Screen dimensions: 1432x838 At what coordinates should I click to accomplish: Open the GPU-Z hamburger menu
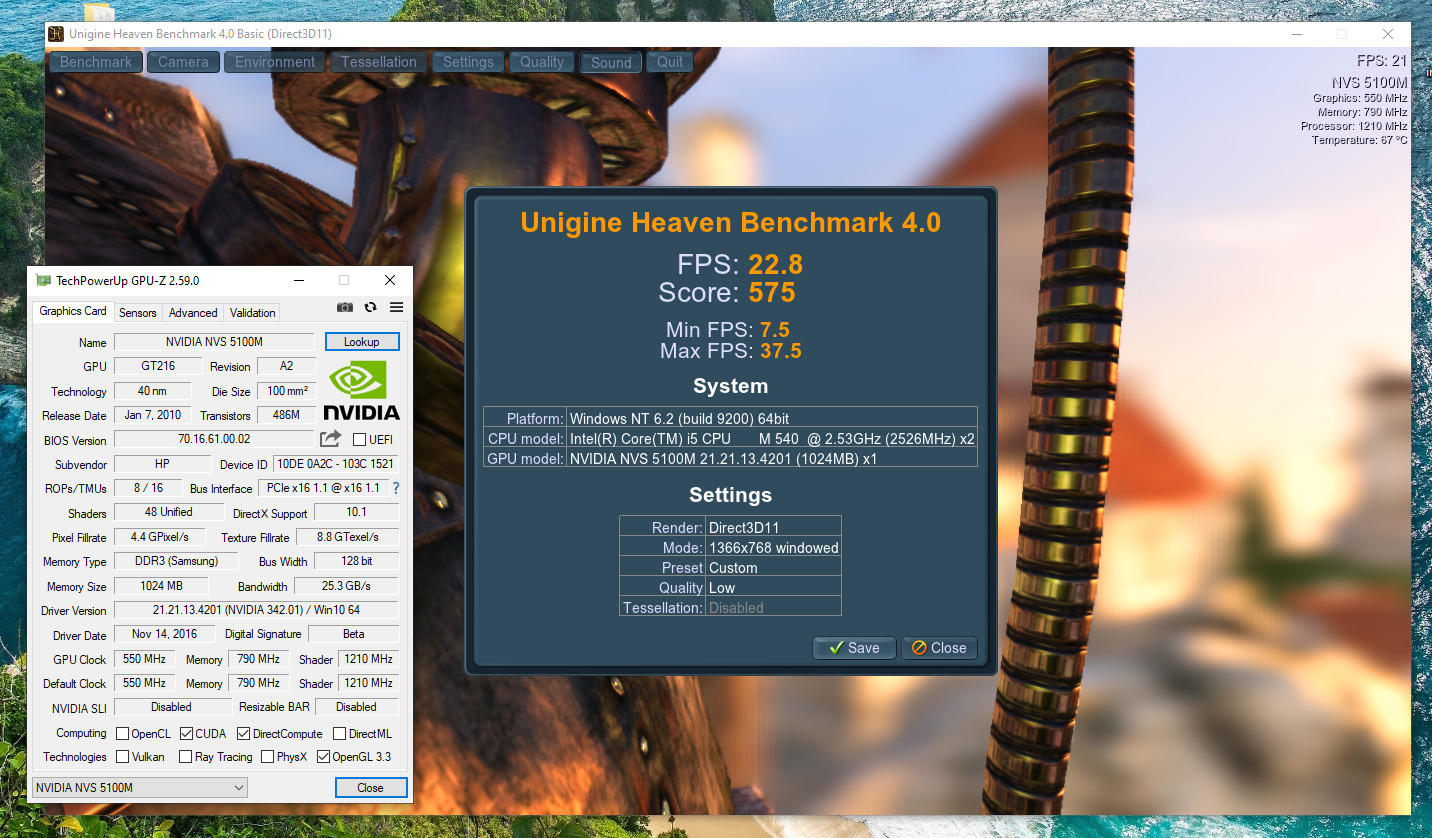[396, 307]
